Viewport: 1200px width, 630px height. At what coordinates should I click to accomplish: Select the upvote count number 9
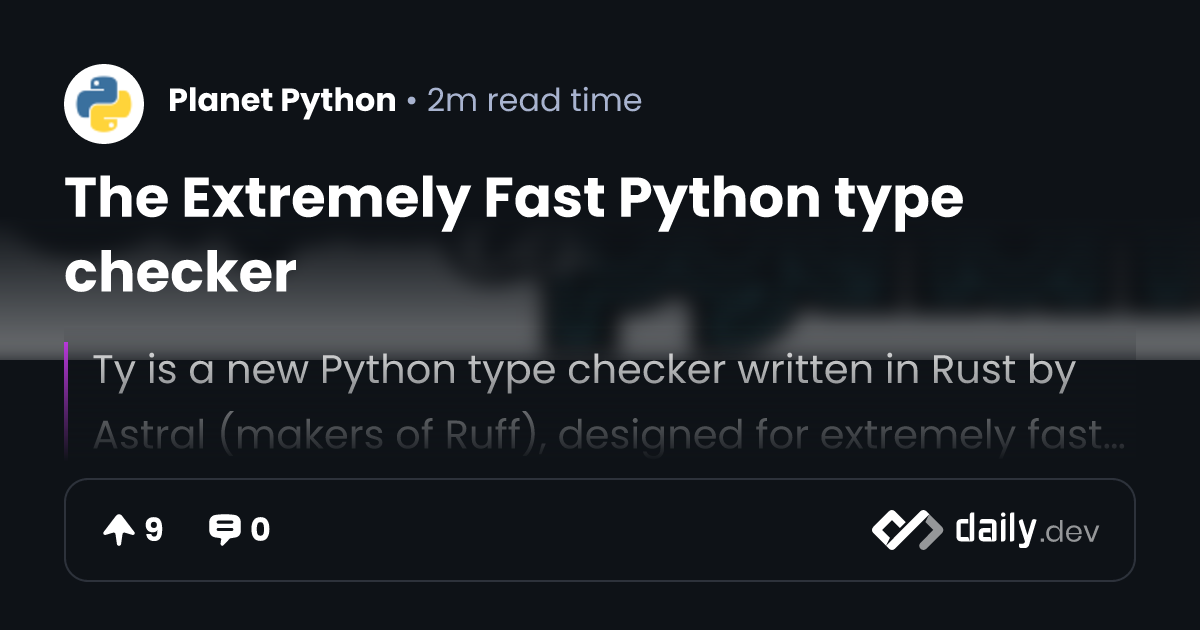pyautogui.click(x=154, y=530)
